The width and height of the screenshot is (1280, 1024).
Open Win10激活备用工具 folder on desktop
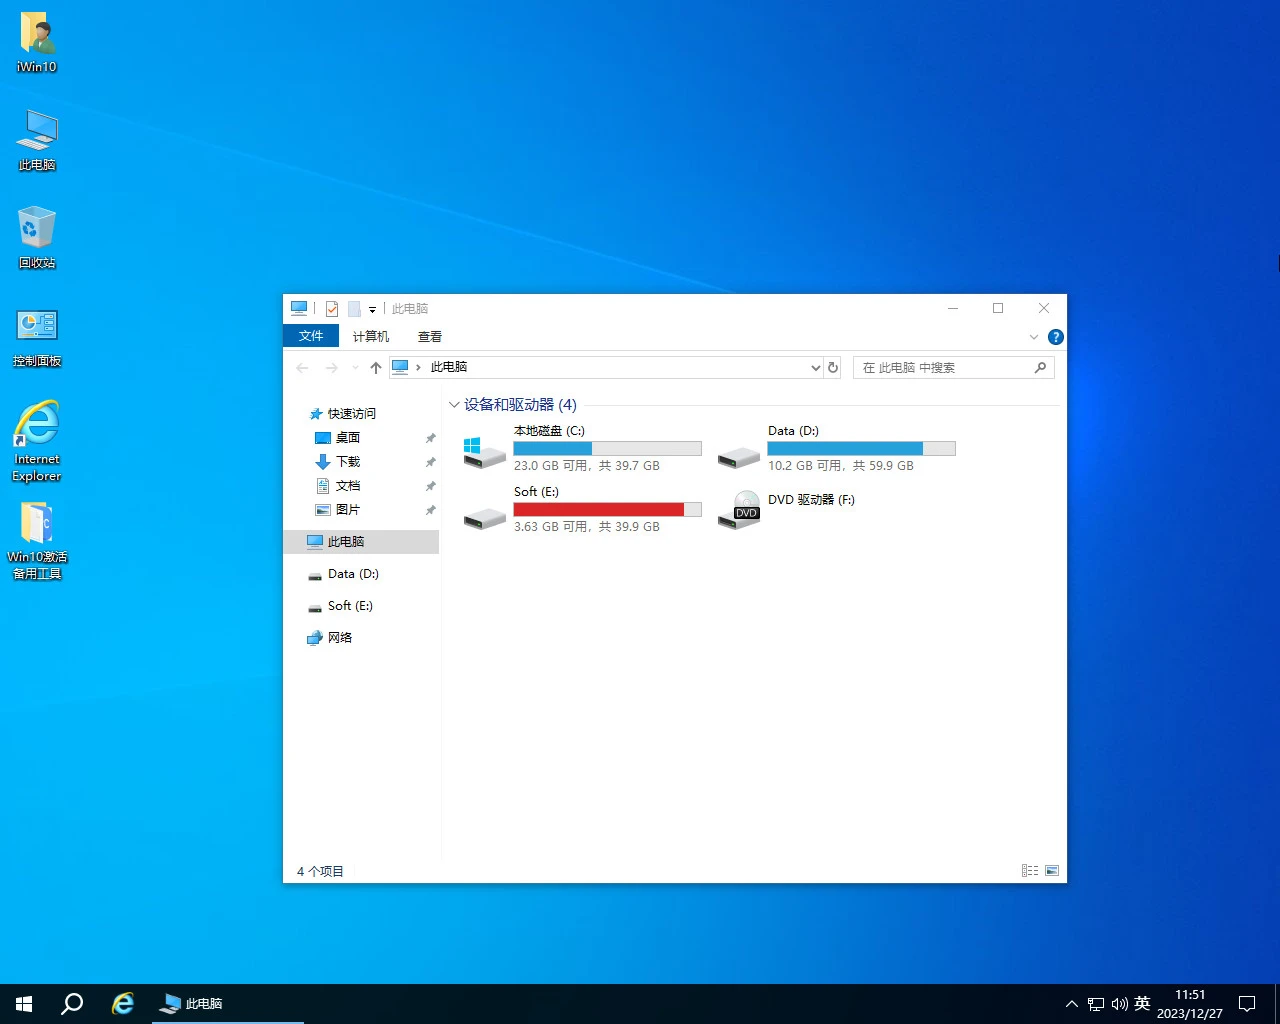click(x=37, y=540)
